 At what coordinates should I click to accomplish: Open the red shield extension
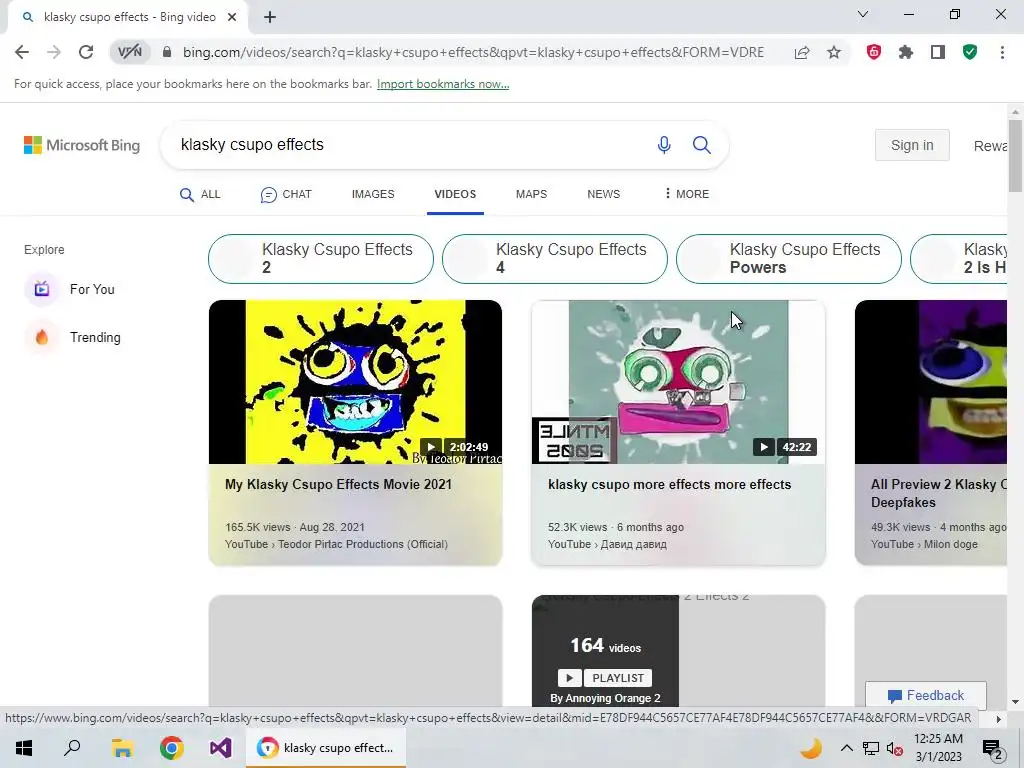coord(874,52)
